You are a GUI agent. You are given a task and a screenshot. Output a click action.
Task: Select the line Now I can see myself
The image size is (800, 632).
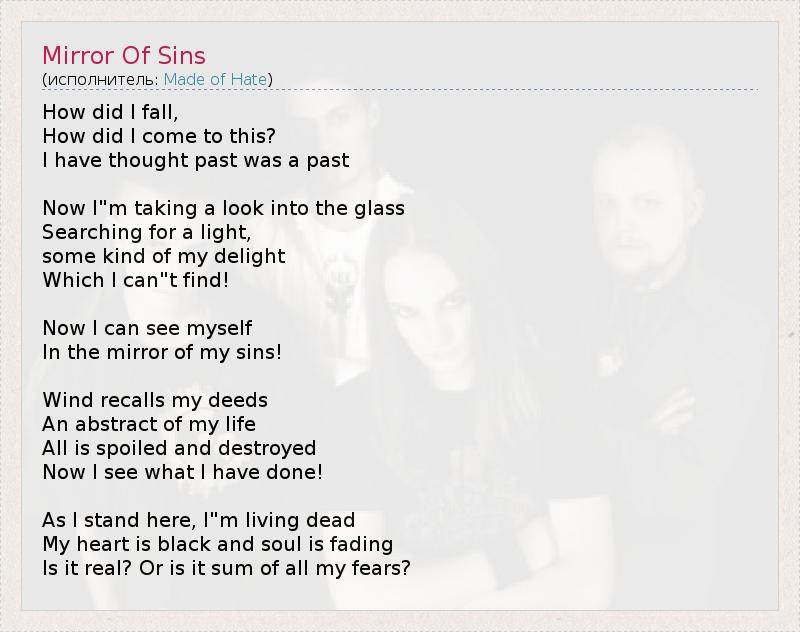[x=147, y=328]
